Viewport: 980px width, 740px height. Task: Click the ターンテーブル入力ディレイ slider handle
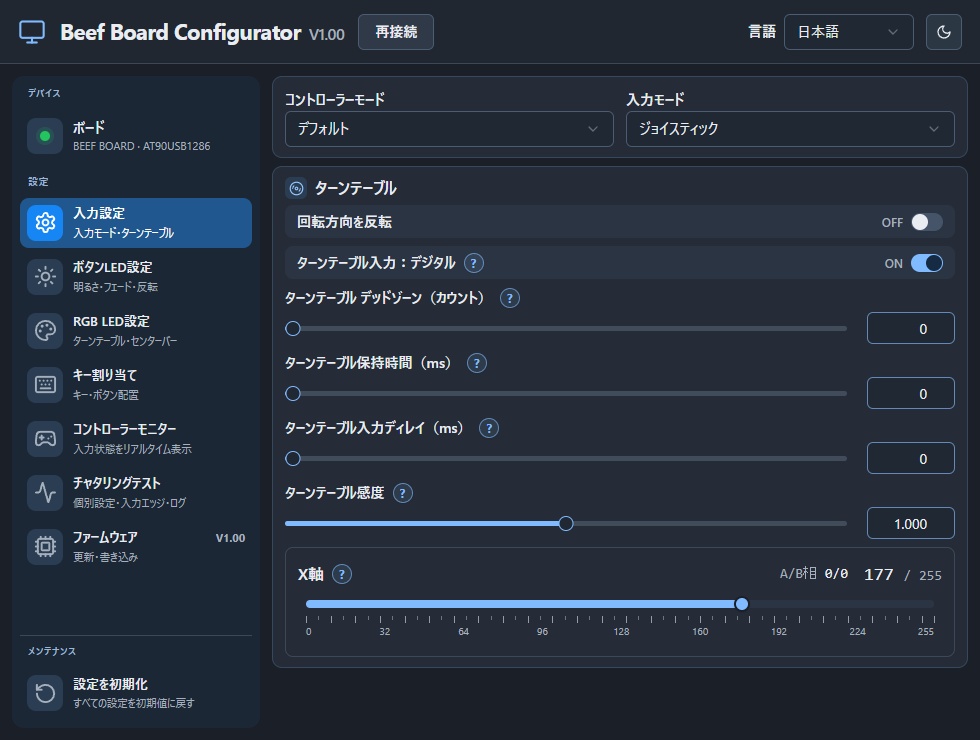click(x=292, y=458)
